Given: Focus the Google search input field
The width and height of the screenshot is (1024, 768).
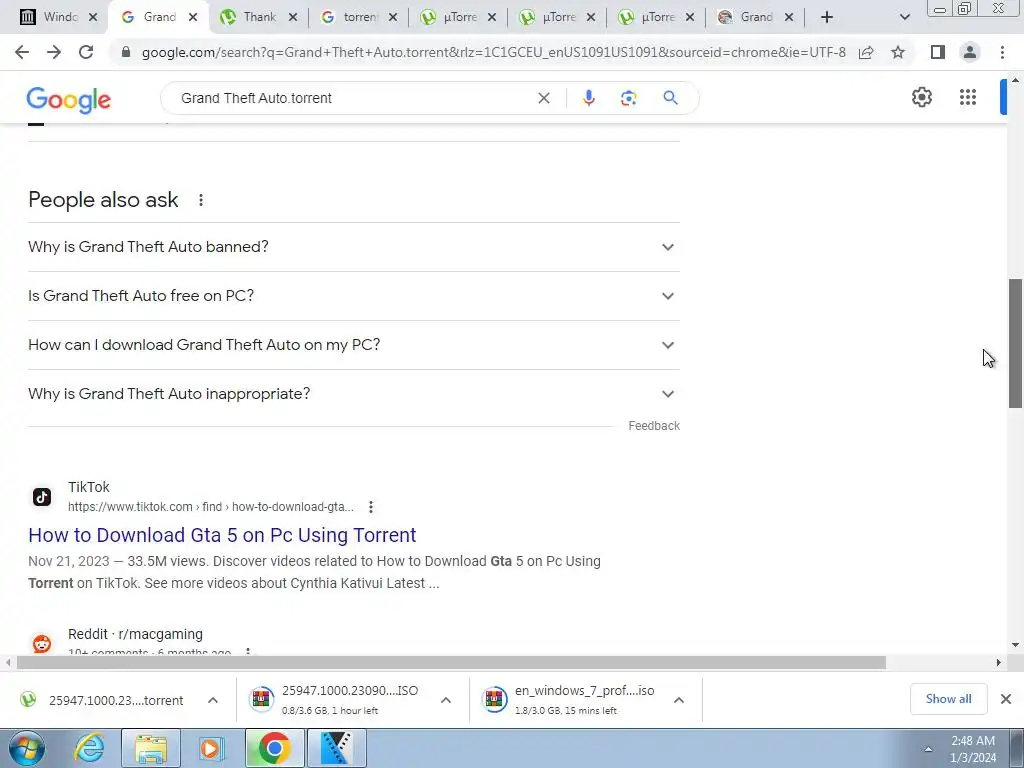Looking at the screenshot, I should tap(353, 98).
